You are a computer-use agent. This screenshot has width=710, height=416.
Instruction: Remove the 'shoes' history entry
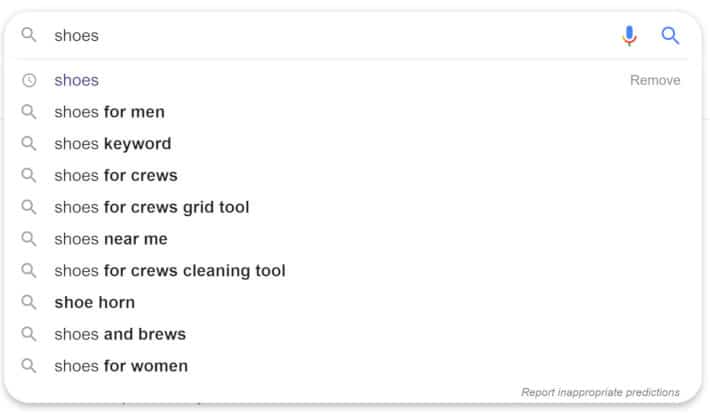[x=655, y=80]
